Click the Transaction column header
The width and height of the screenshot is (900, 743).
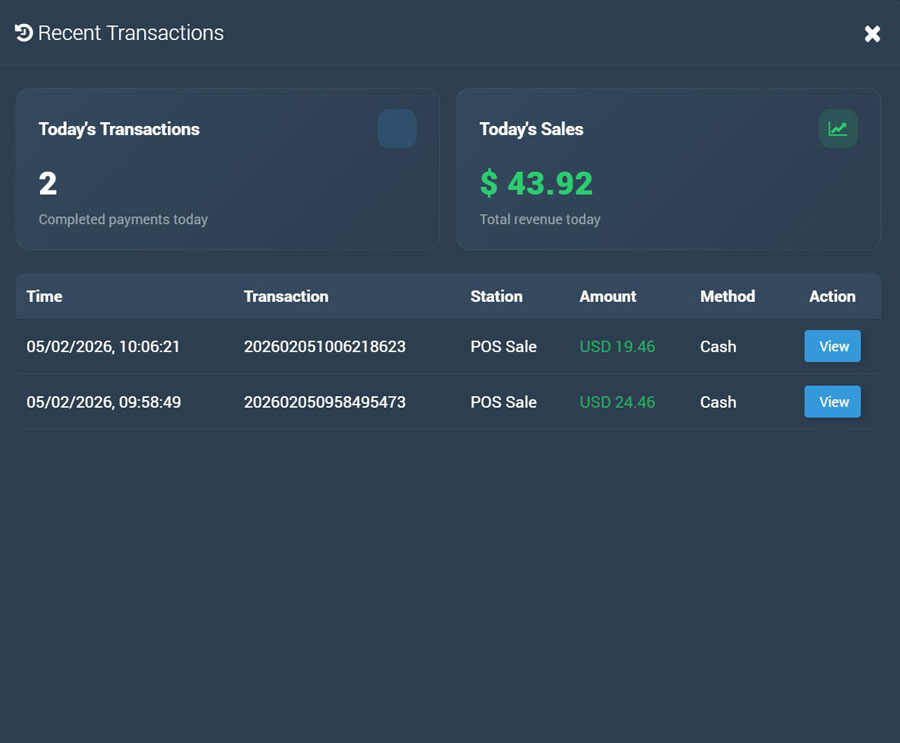point(286,296)
